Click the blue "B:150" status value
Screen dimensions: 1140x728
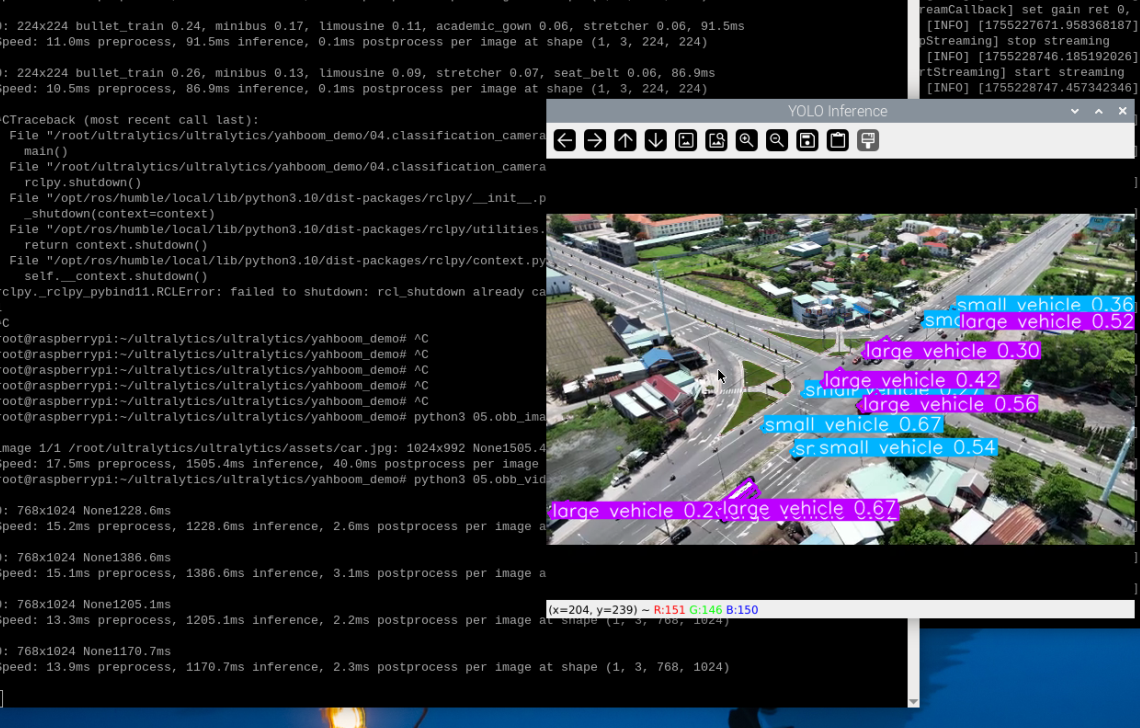(742, 609)
